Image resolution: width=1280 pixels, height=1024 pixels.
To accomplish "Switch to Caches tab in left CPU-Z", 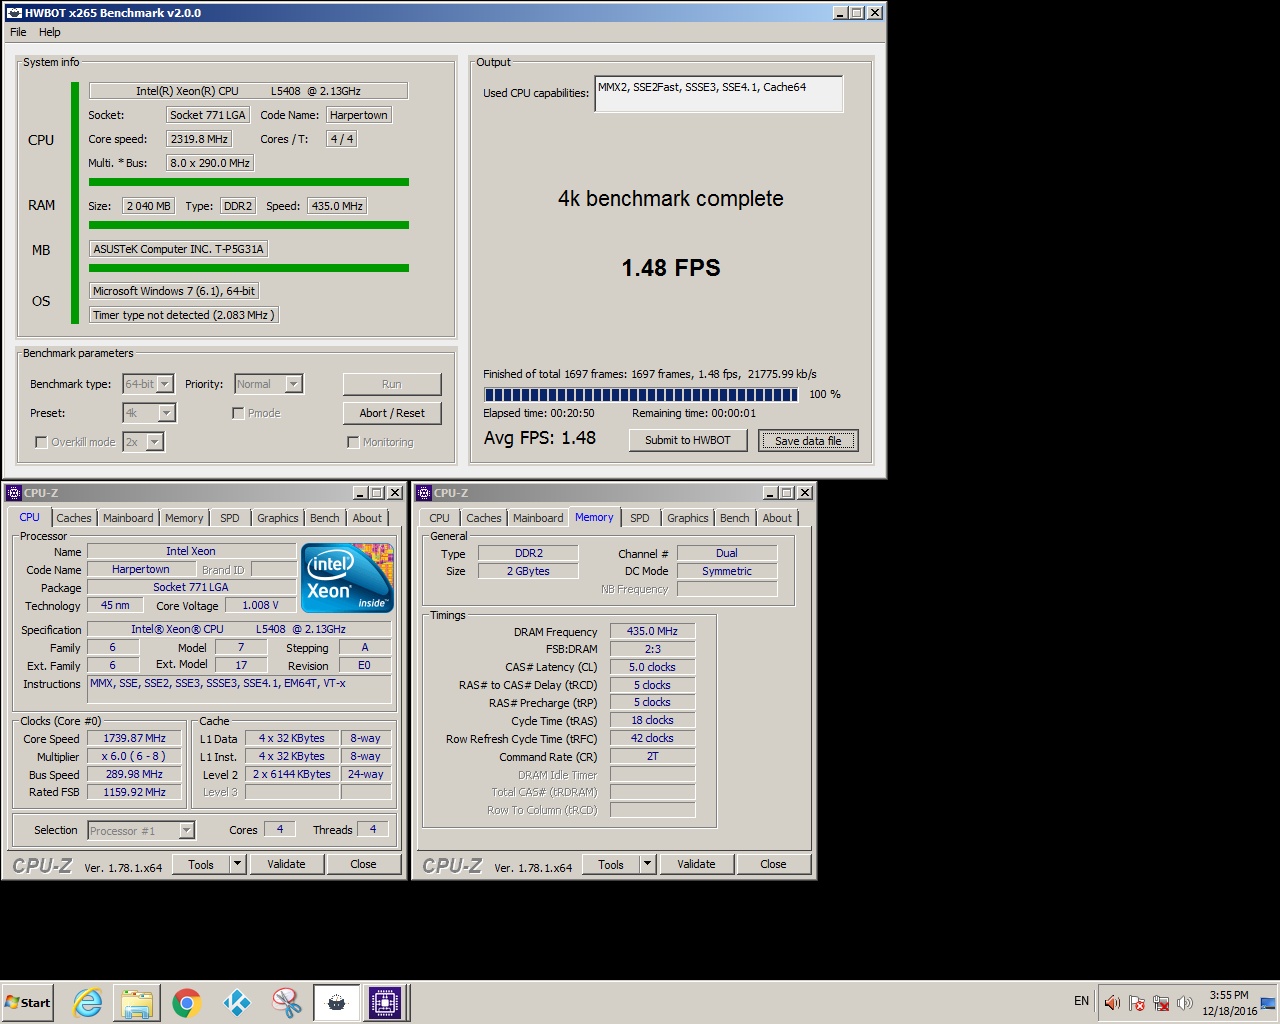I will (74, 518).
